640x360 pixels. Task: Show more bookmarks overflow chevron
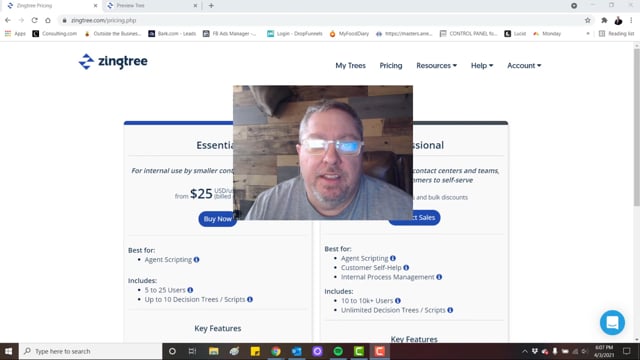[588, 34]
